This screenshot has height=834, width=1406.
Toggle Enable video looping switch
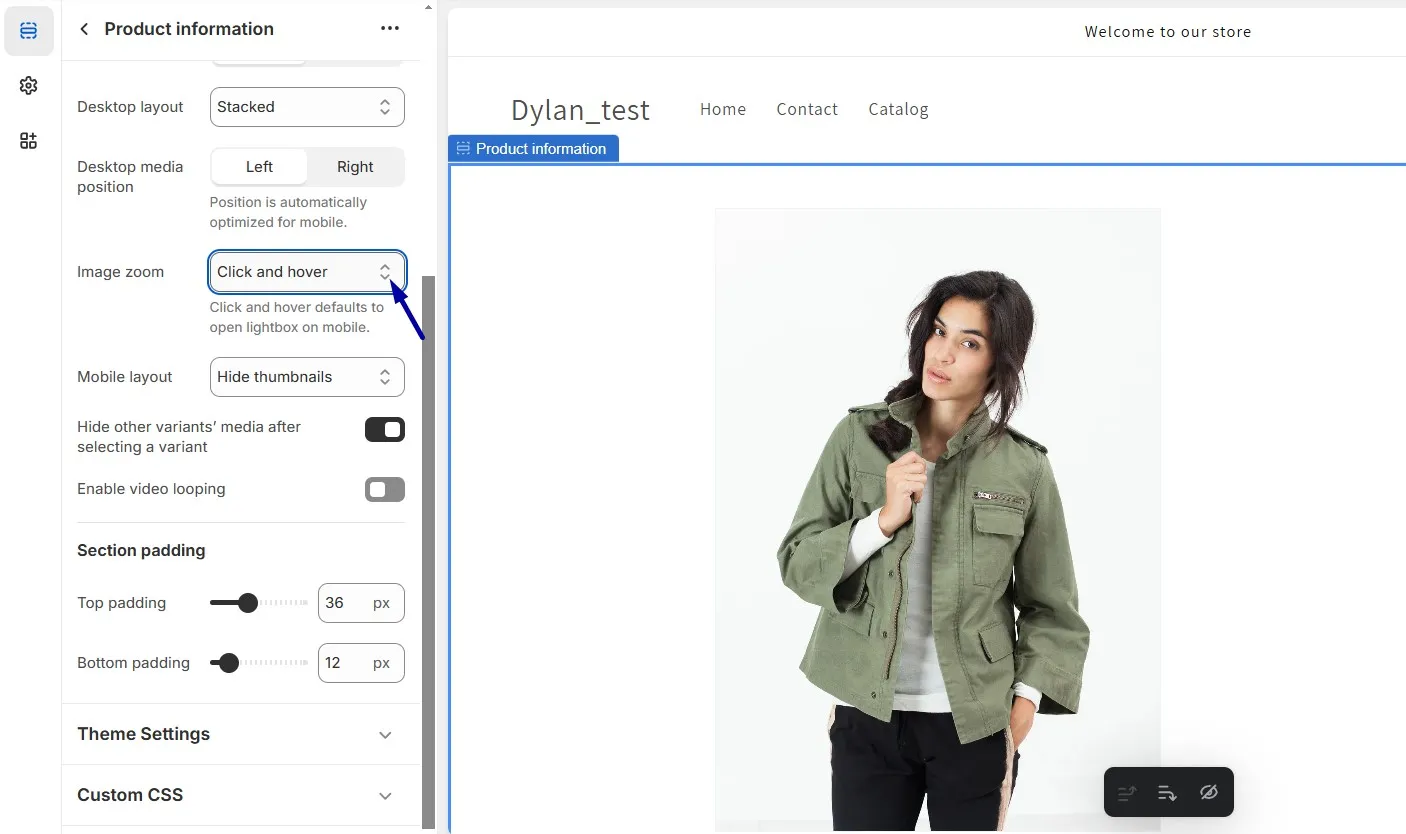click(385, 489)
